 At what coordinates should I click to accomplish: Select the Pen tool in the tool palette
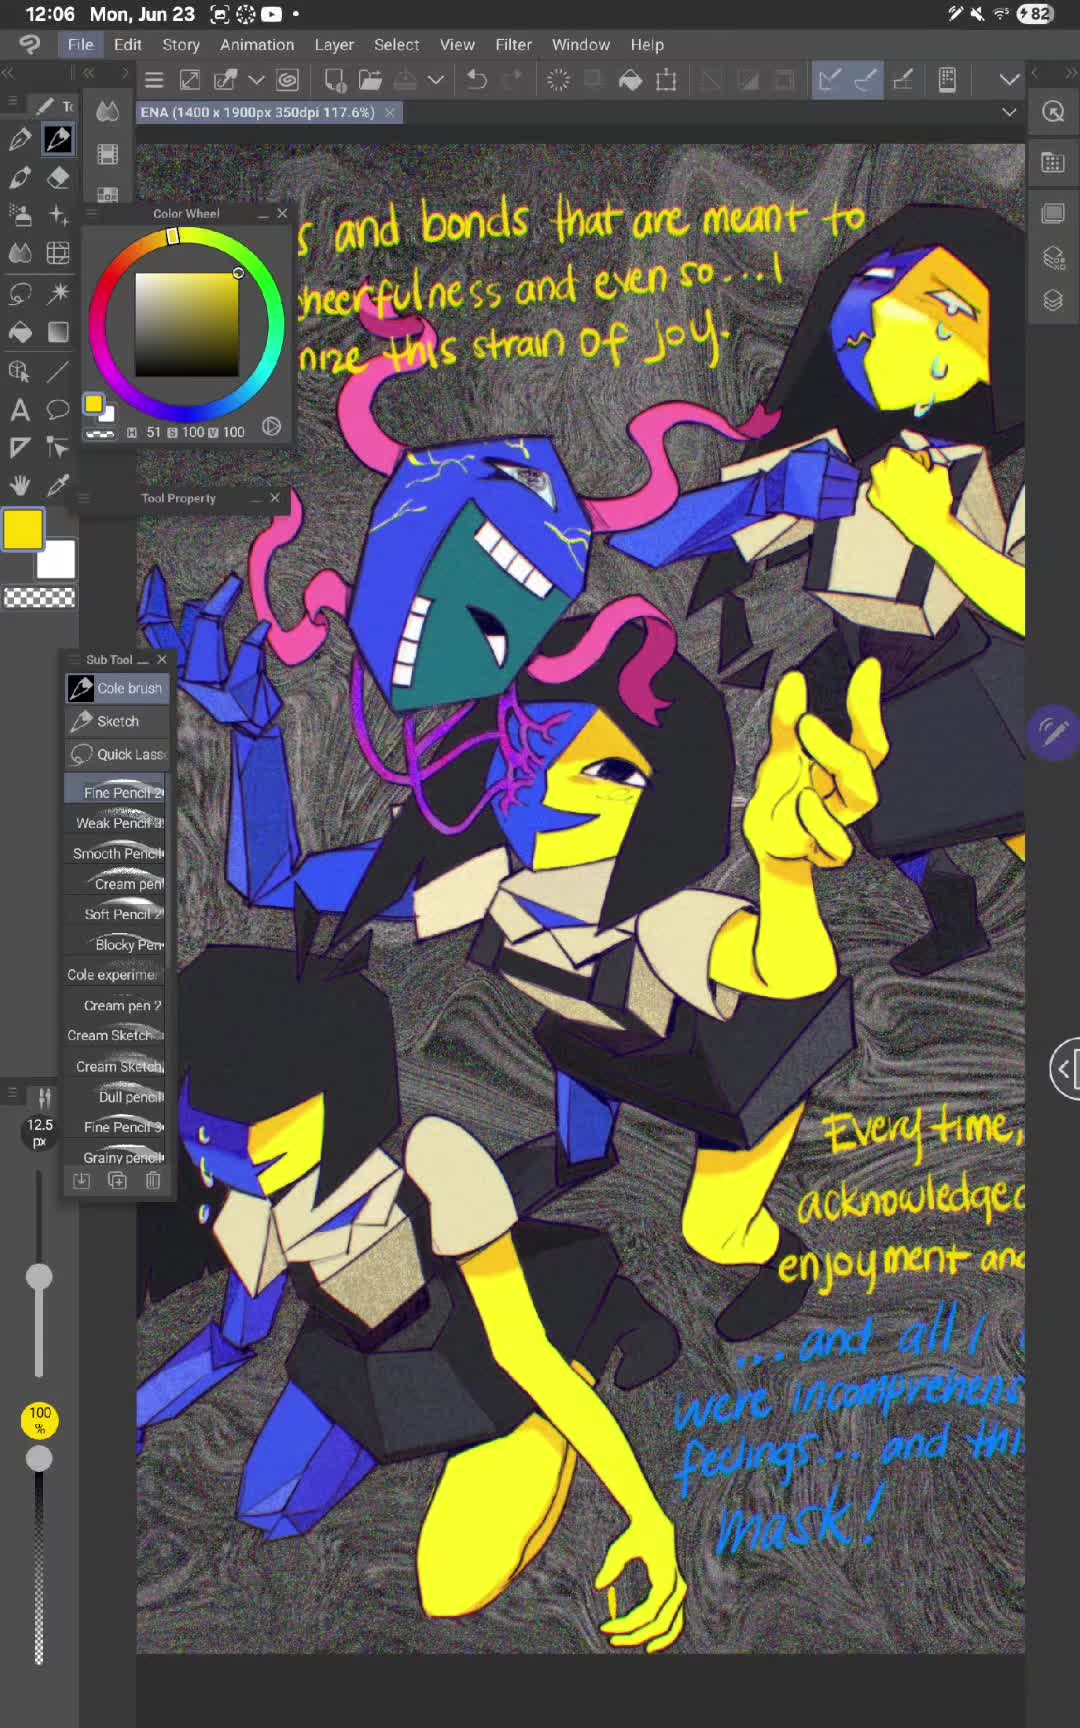19,139
